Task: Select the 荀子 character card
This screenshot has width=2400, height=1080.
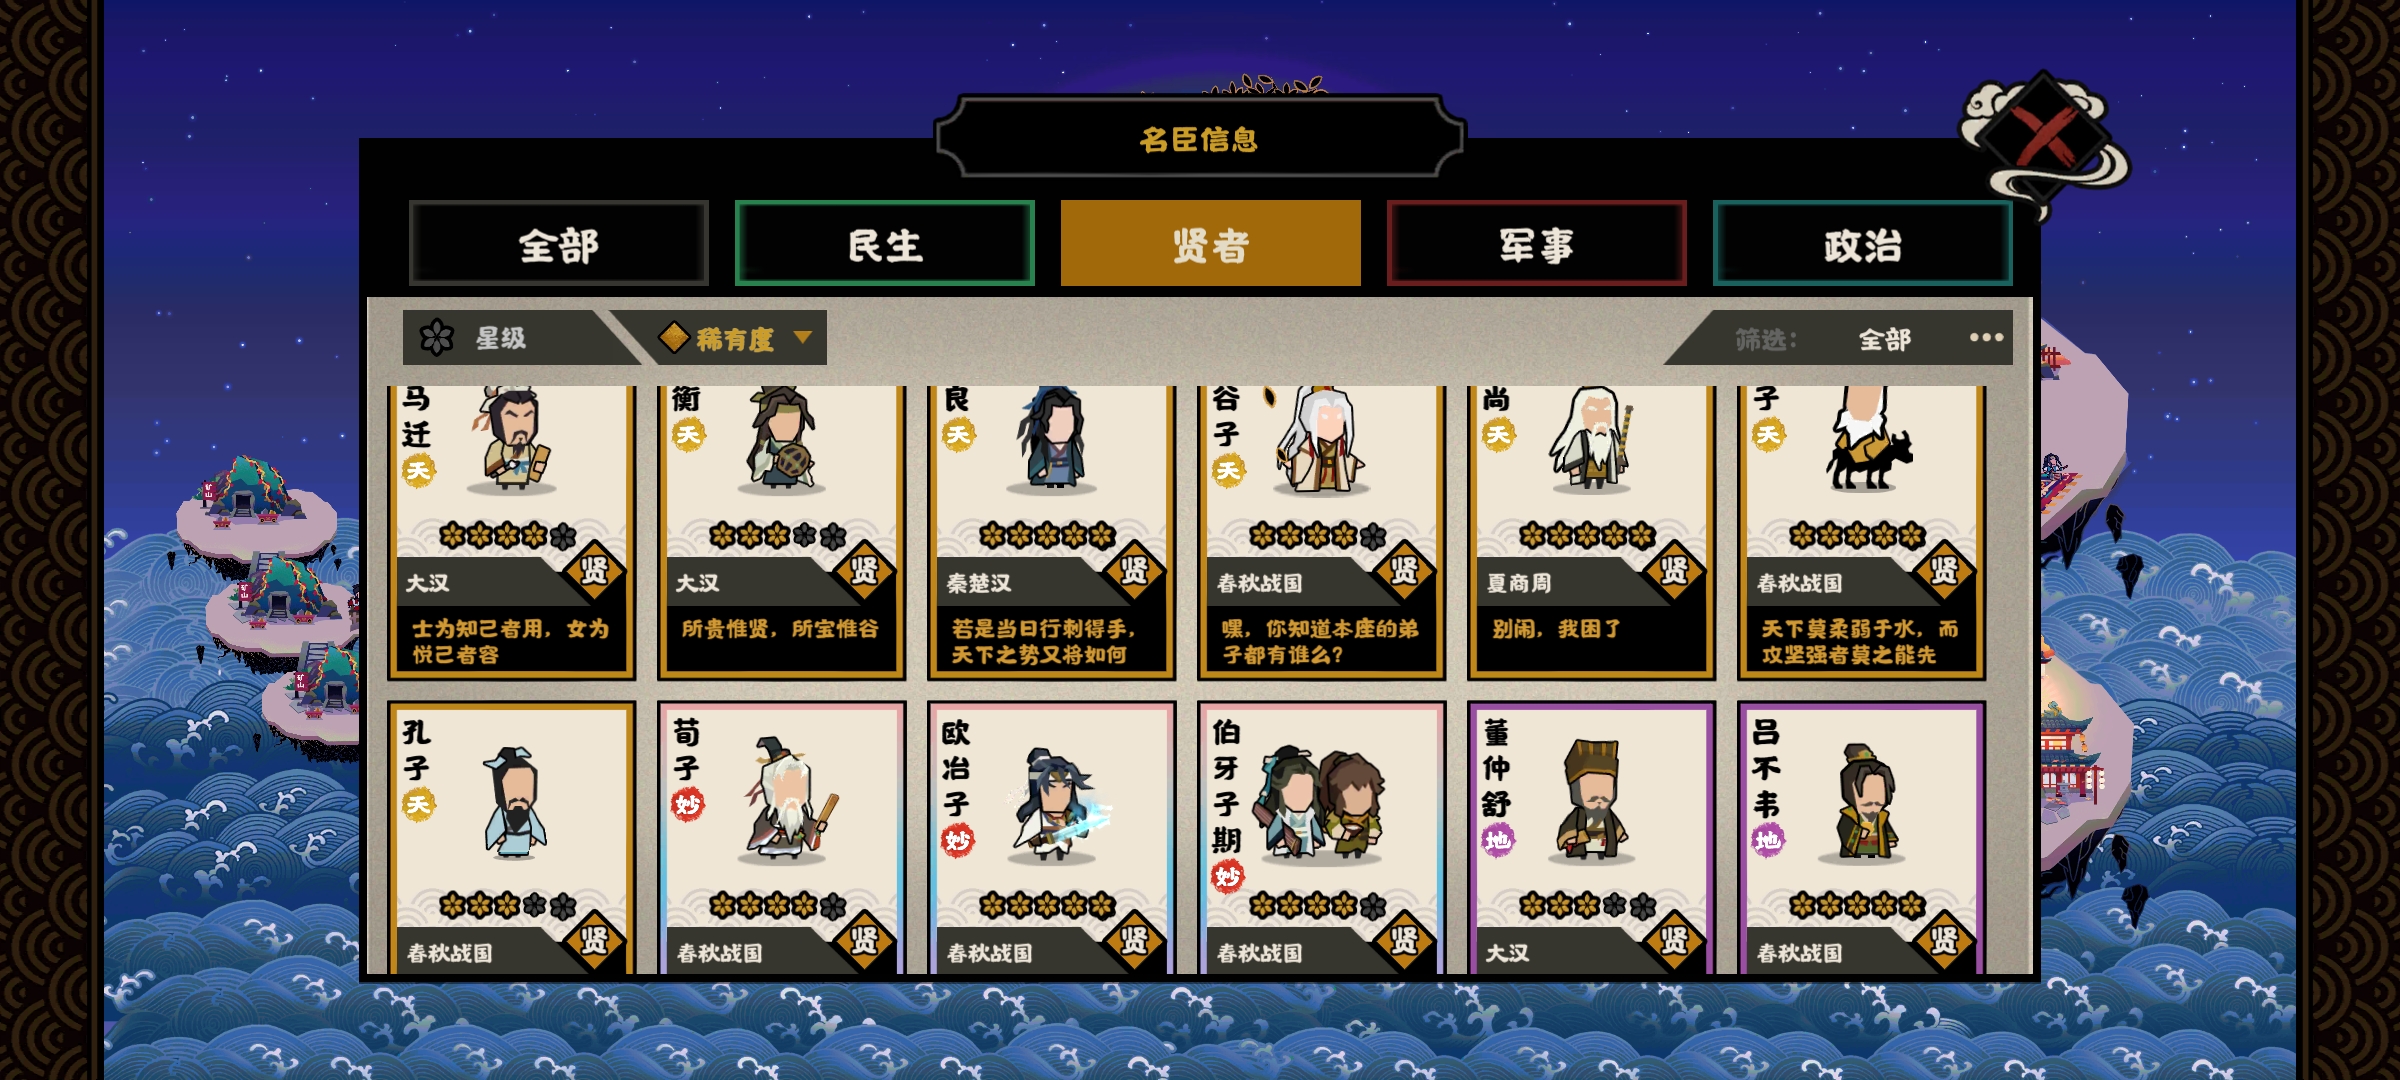Action: 782,838
